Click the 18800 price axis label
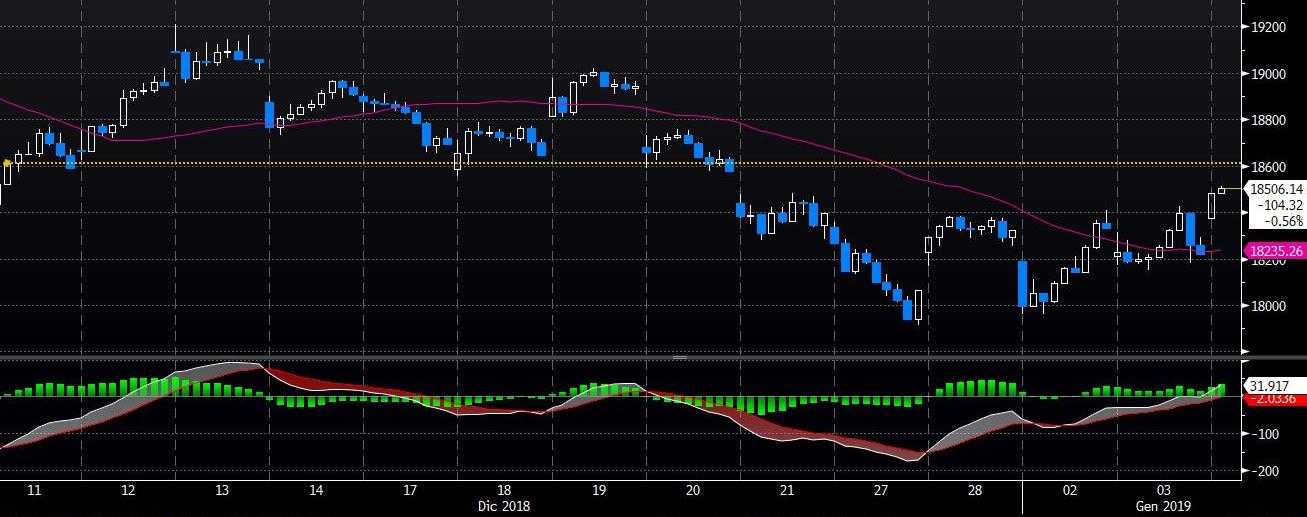1307x517 pixels. pos(1268,120)
